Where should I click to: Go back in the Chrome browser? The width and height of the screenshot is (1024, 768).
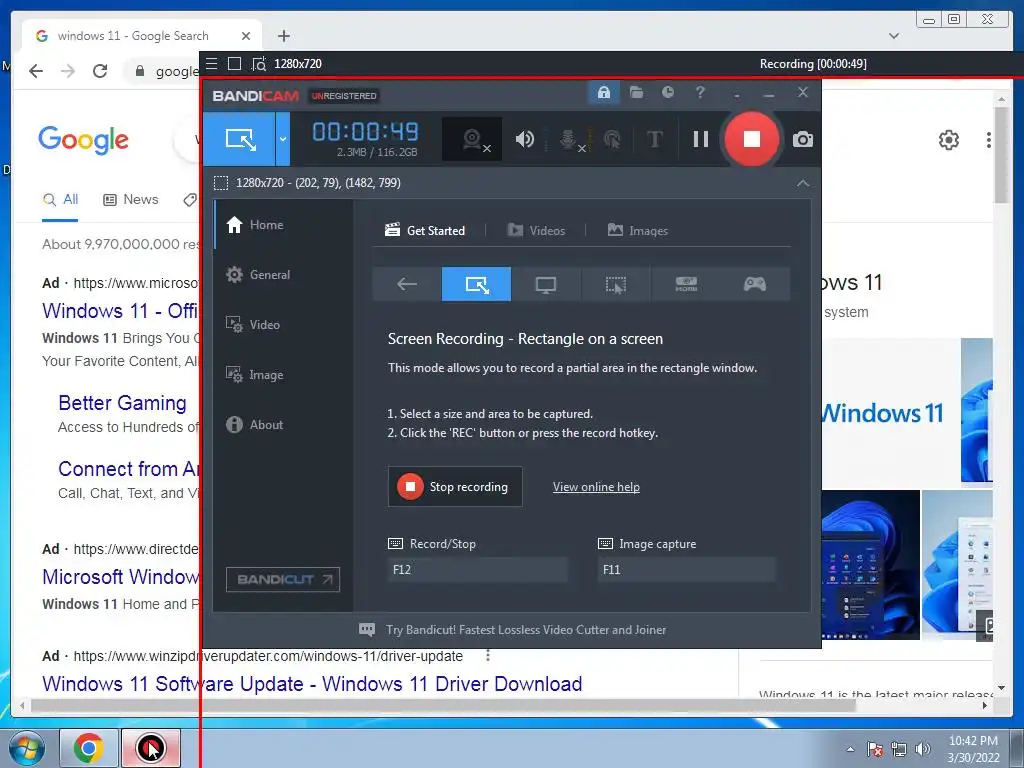click(x=36, y=71)
